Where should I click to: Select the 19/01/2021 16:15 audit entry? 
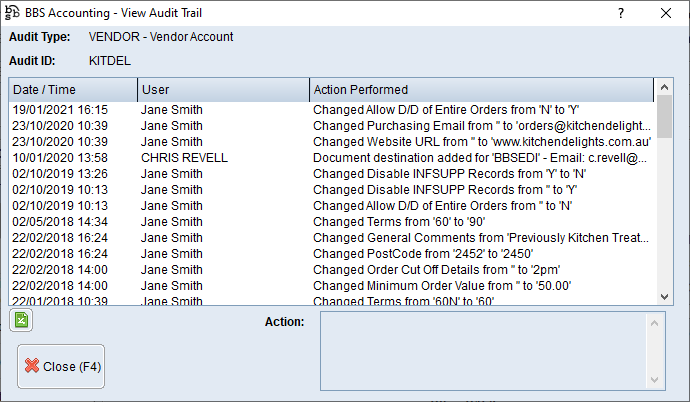pos(60,110)
